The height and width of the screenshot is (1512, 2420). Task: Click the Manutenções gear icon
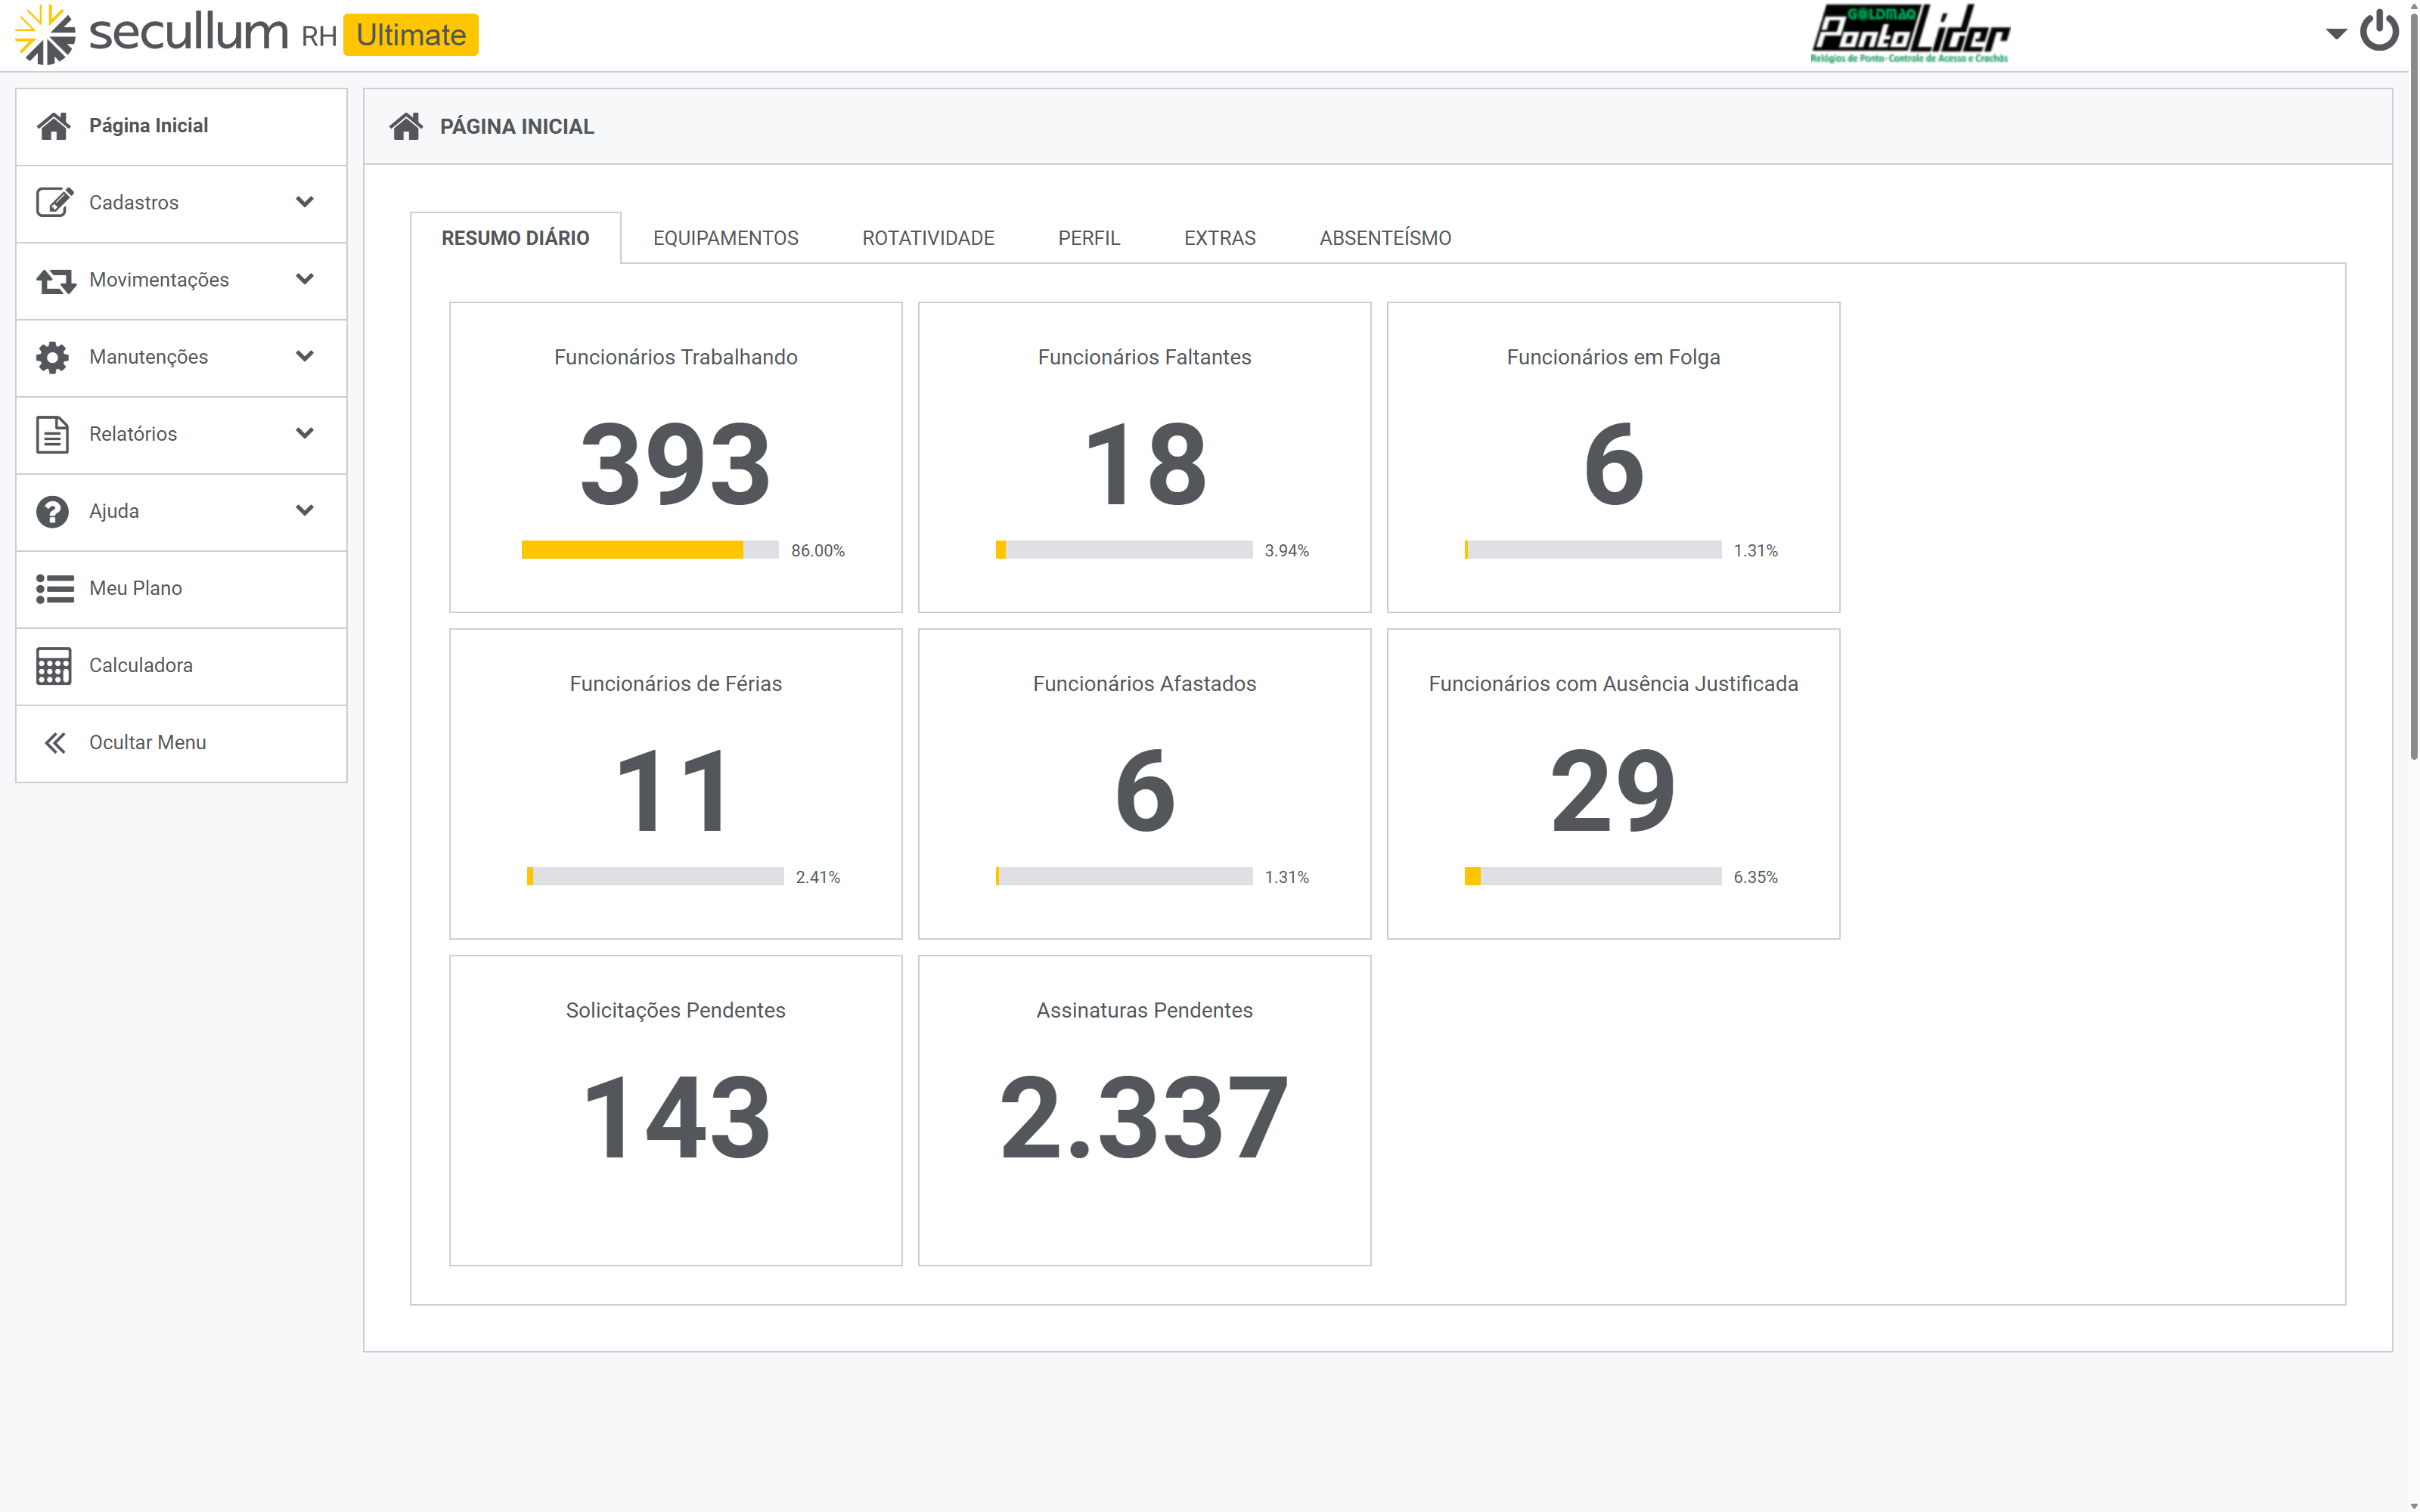tap(53, 357)
